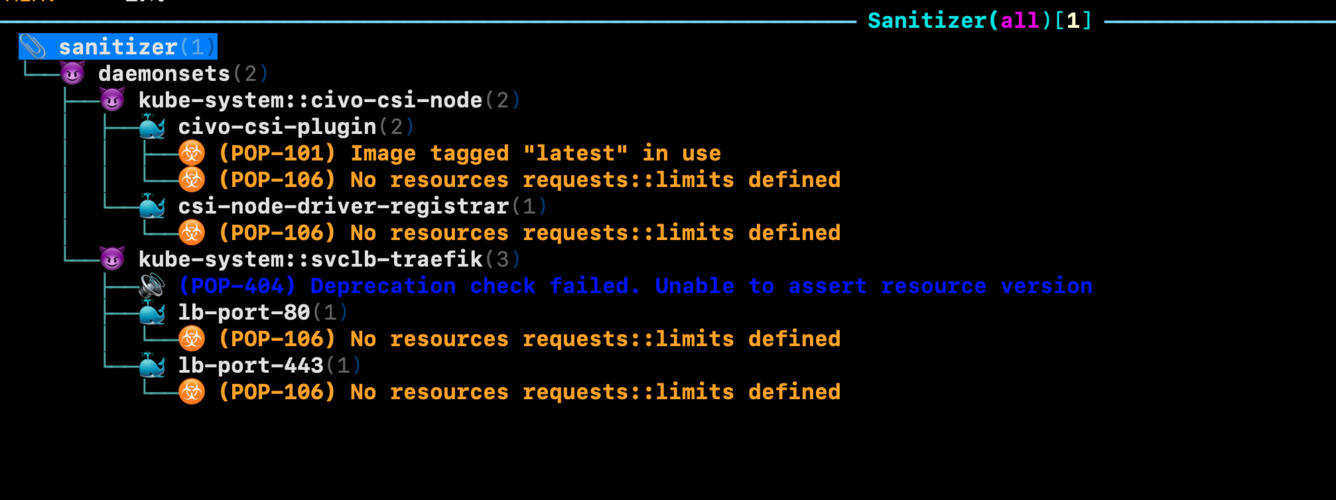Click the whale icon beside civo-csi-plugin
1336x500 pixels.
[152, 127]
